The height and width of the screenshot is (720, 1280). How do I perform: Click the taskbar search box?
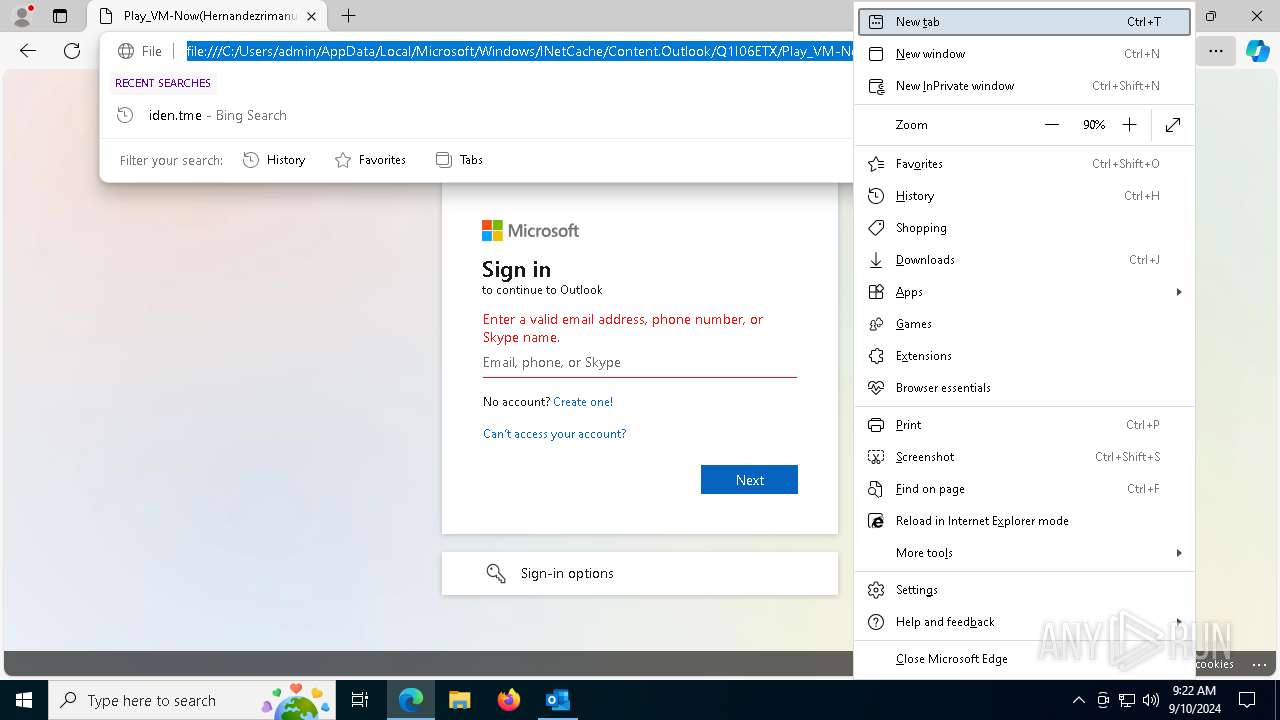click(x=192, y=700)
